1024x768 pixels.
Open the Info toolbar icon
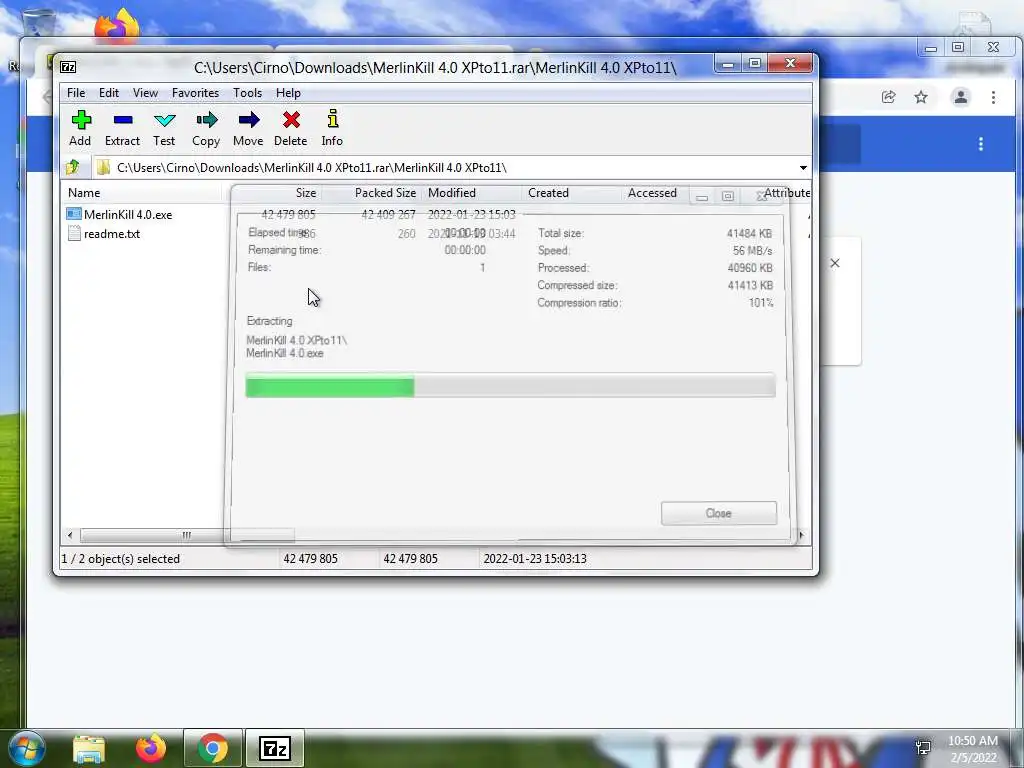click(332, 119)
